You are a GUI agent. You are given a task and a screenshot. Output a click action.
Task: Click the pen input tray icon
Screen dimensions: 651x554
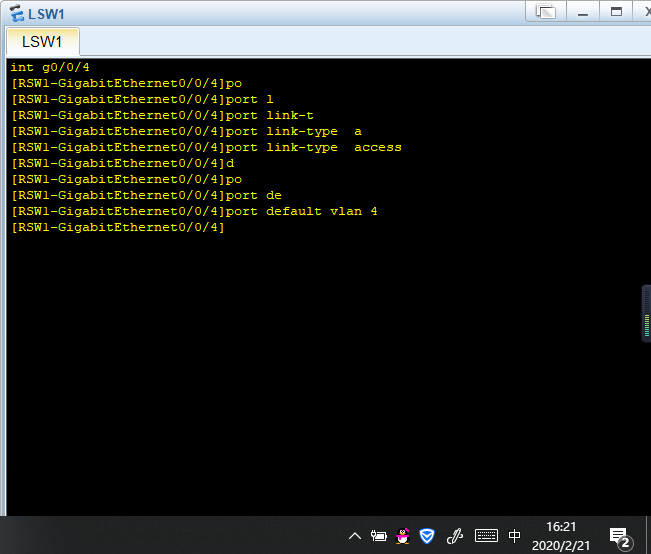pos(455,536)
